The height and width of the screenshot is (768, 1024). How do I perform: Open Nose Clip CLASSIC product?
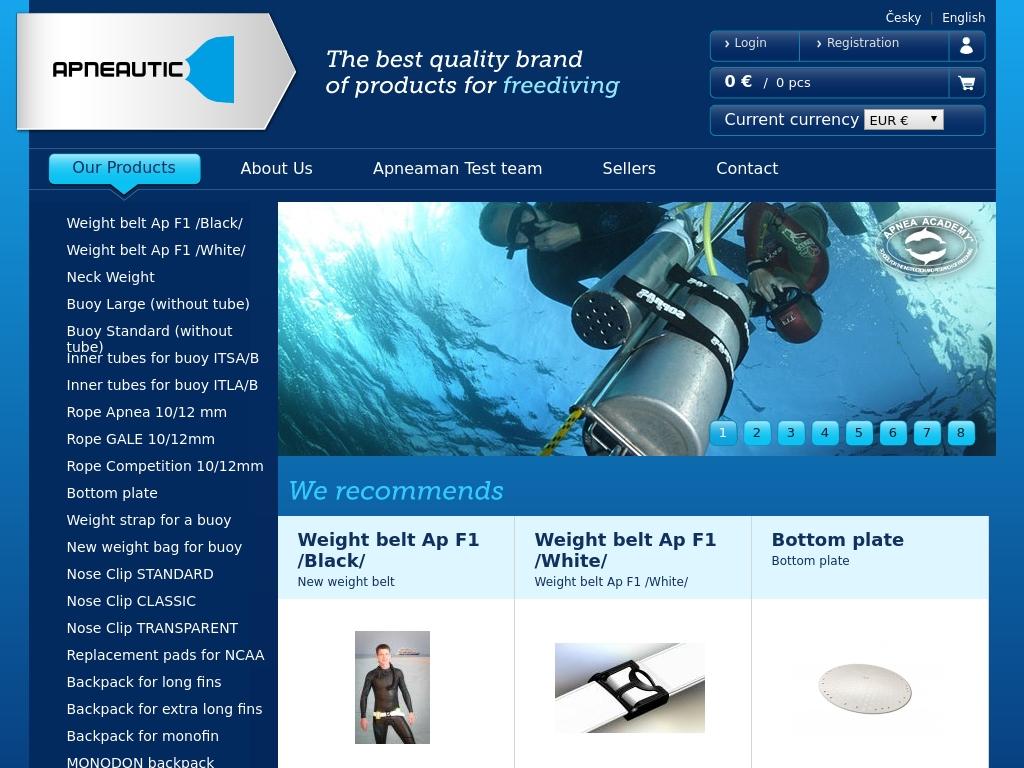point(131,601)
